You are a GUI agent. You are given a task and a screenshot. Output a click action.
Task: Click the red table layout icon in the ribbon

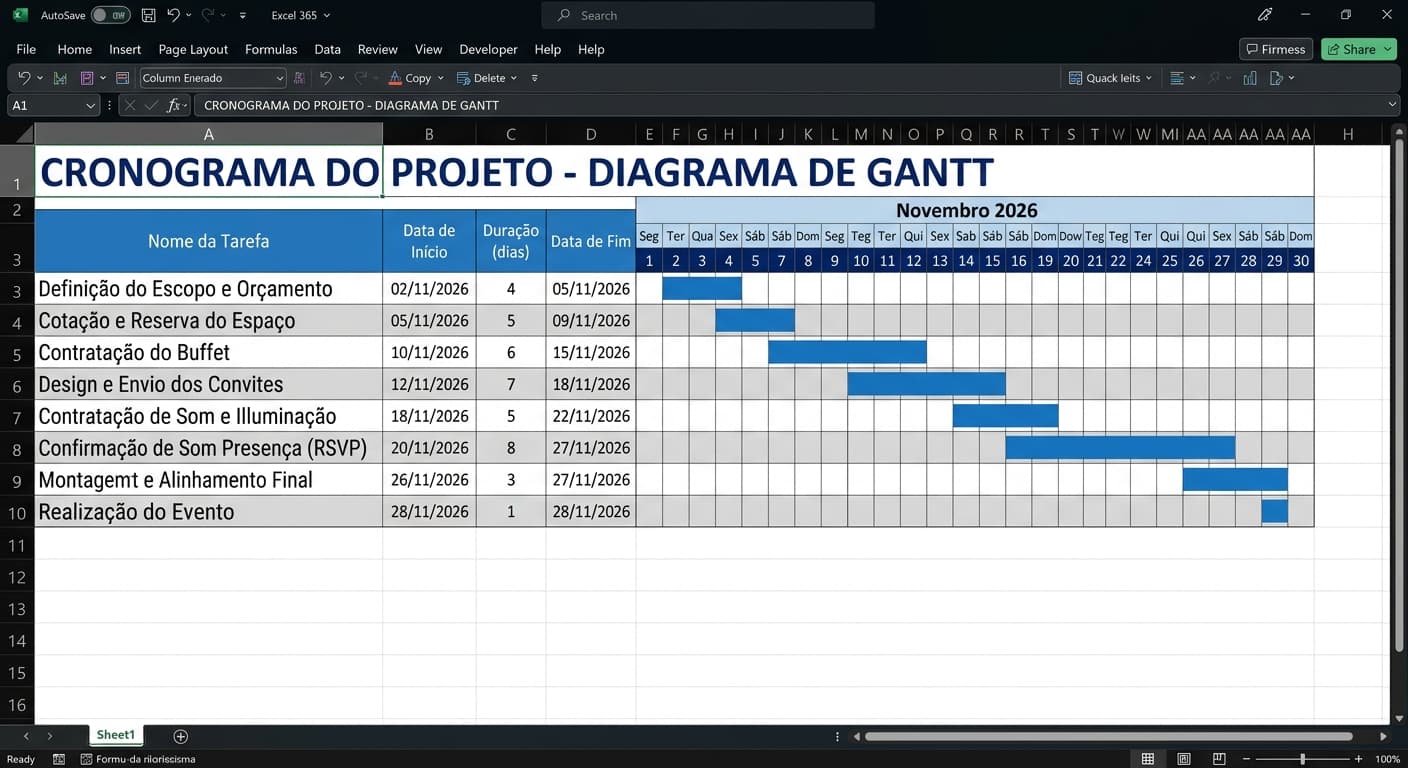122,78
